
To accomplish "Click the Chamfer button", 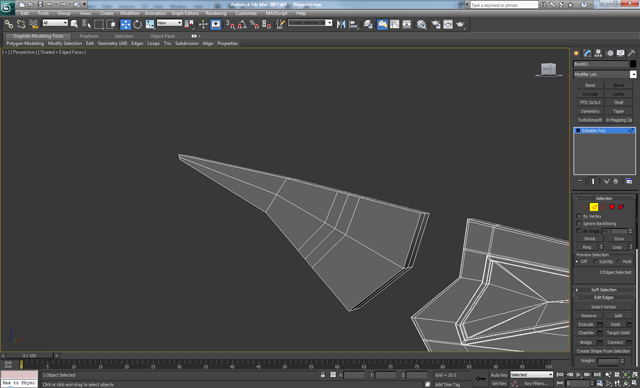I will coord(586,333).
